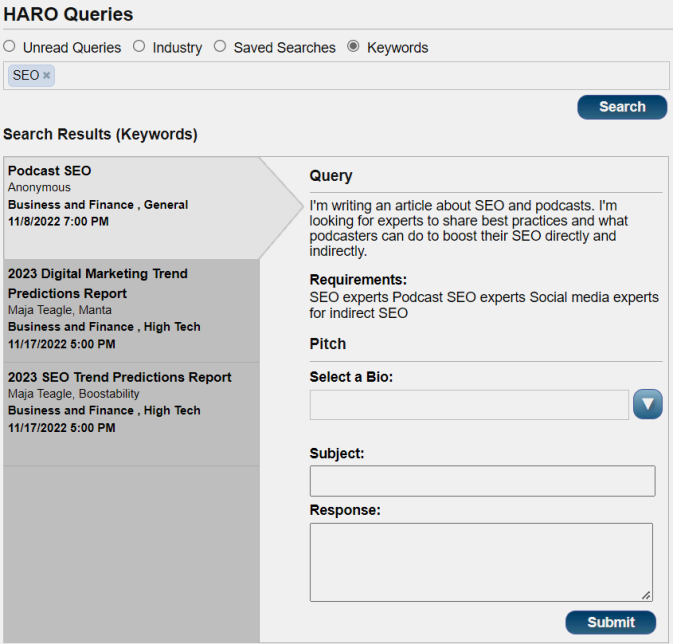Click the HARO Queries page title

tap(68, 14)
